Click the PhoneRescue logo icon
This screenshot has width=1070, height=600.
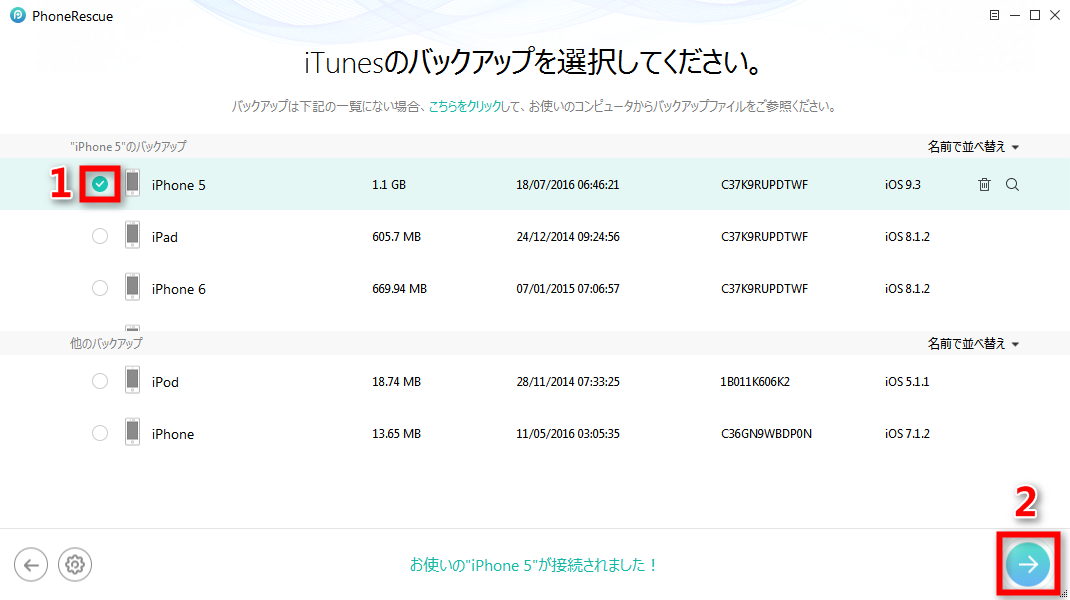(18, 15)
